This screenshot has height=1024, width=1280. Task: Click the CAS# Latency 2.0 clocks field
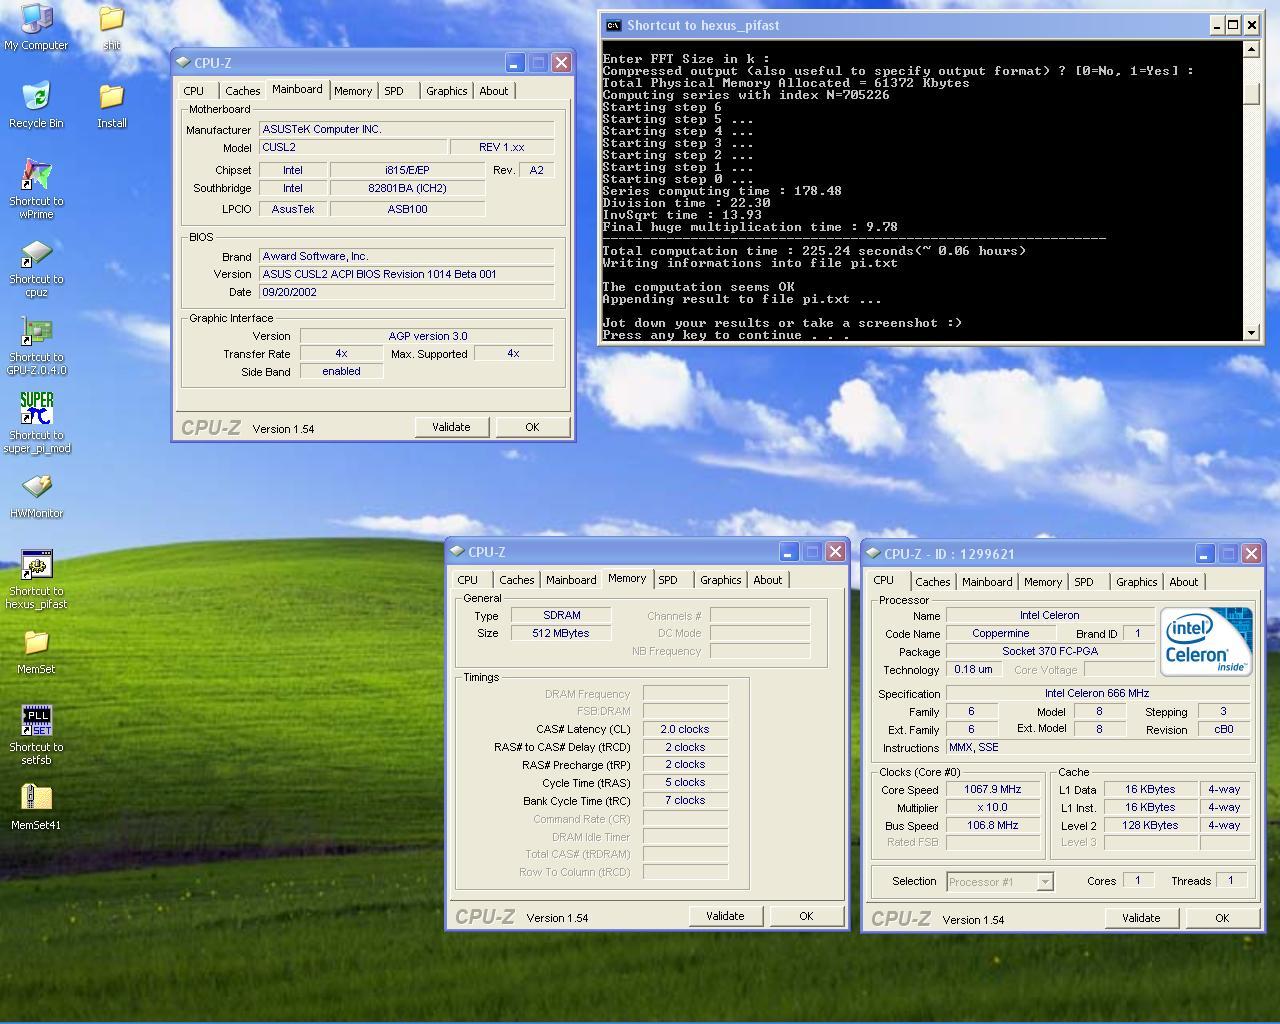(x=685, y=730)
